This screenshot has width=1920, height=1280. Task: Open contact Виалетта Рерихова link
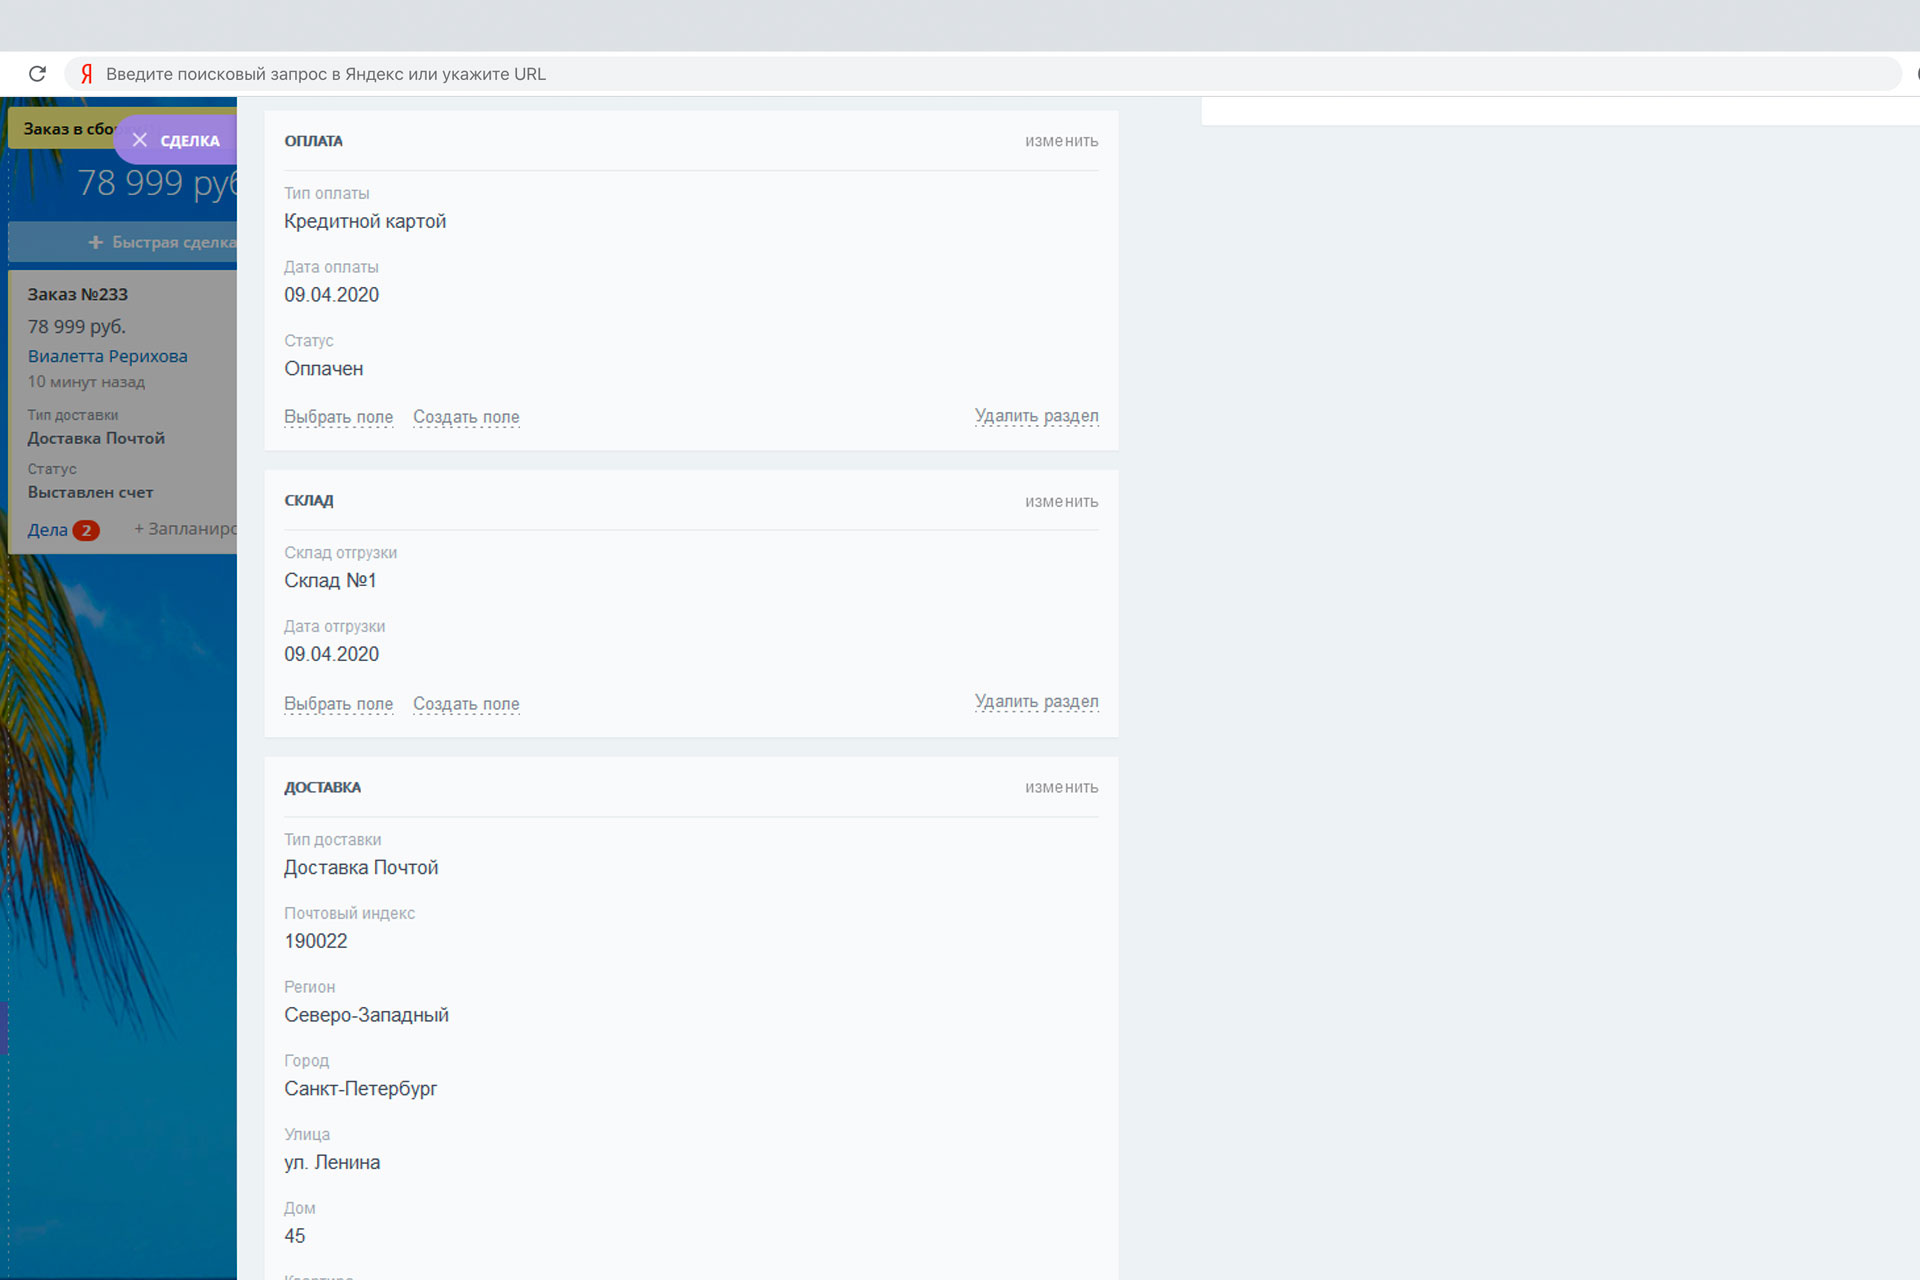[108, 356]
